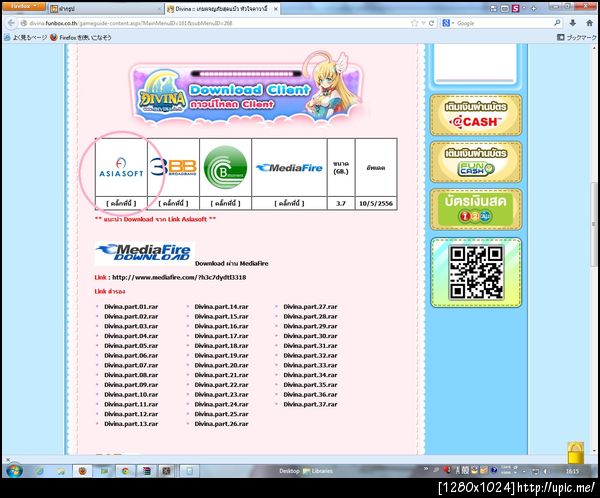Open the Windows Start button
Screen dimensions: 600x498
click(14, 471)
